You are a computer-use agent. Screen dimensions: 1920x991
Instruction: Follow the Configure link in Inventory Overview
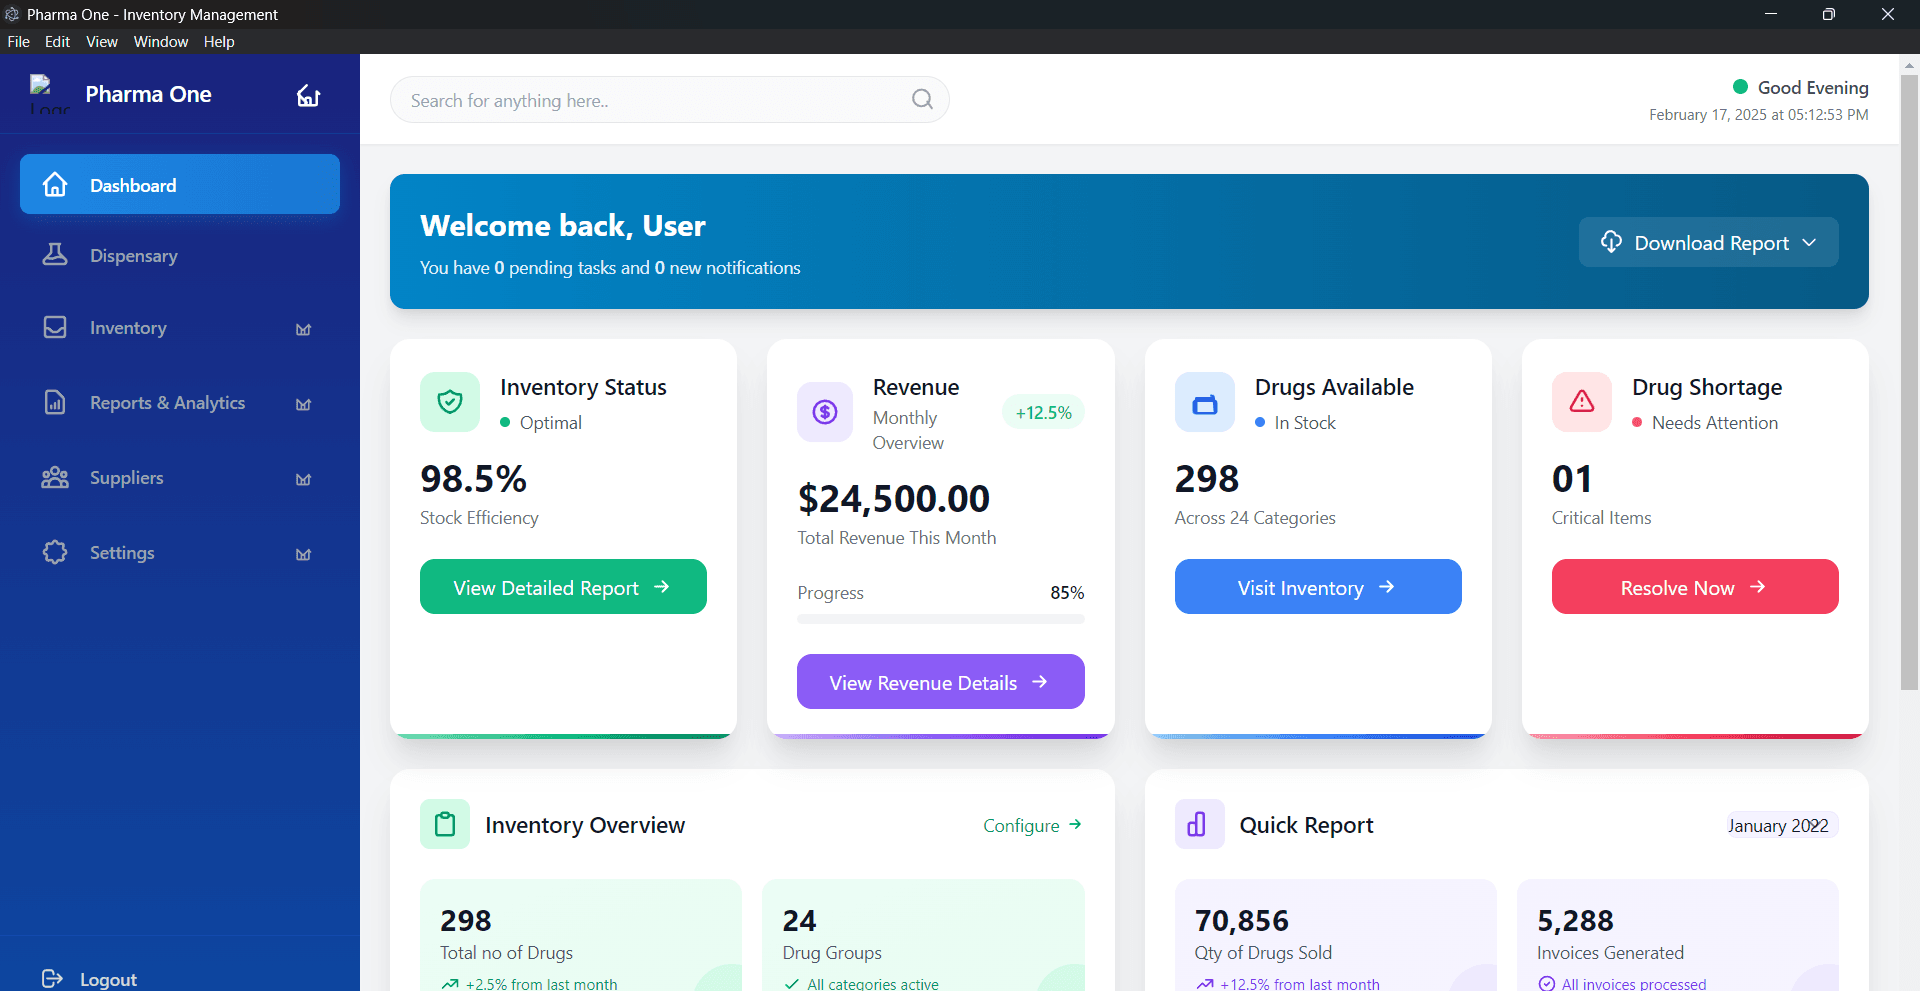[1032, 825]
